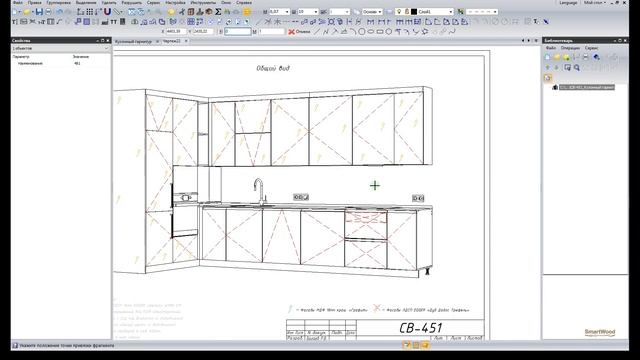Click the Y coordinate input field
The height and width of the screenshot is (360, 640).
click(203, 31)
